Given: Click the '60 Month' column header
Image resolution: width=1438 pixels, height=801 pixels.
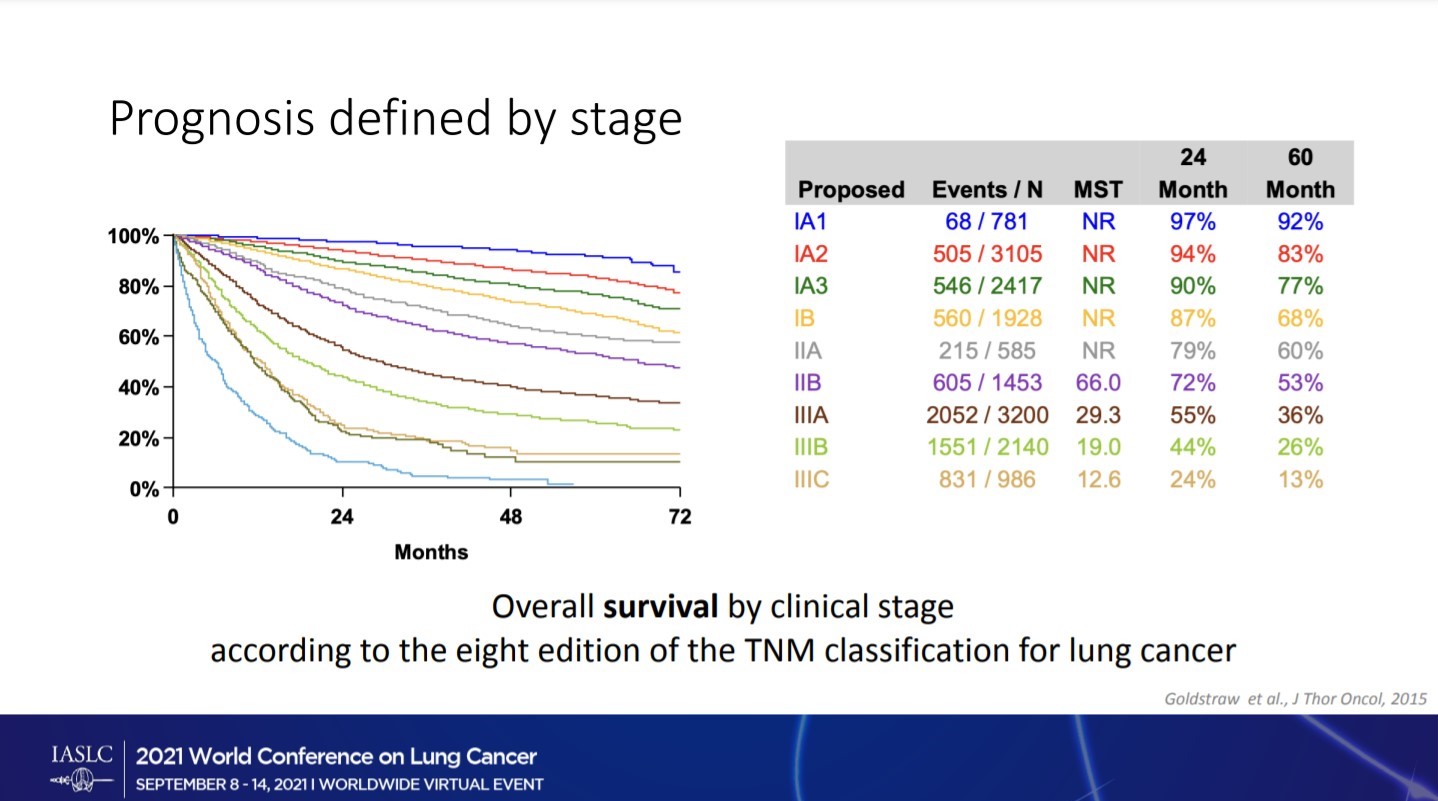Looking at the screenshot, I should tap(1299, 173).
